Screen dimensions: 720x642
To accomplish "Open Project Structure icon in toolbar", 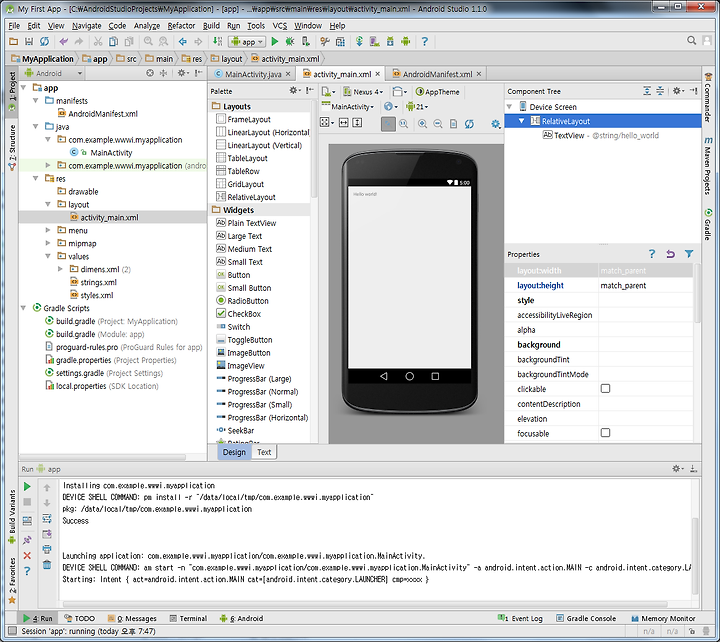I will pyautogui.click(x=340, y=42).
